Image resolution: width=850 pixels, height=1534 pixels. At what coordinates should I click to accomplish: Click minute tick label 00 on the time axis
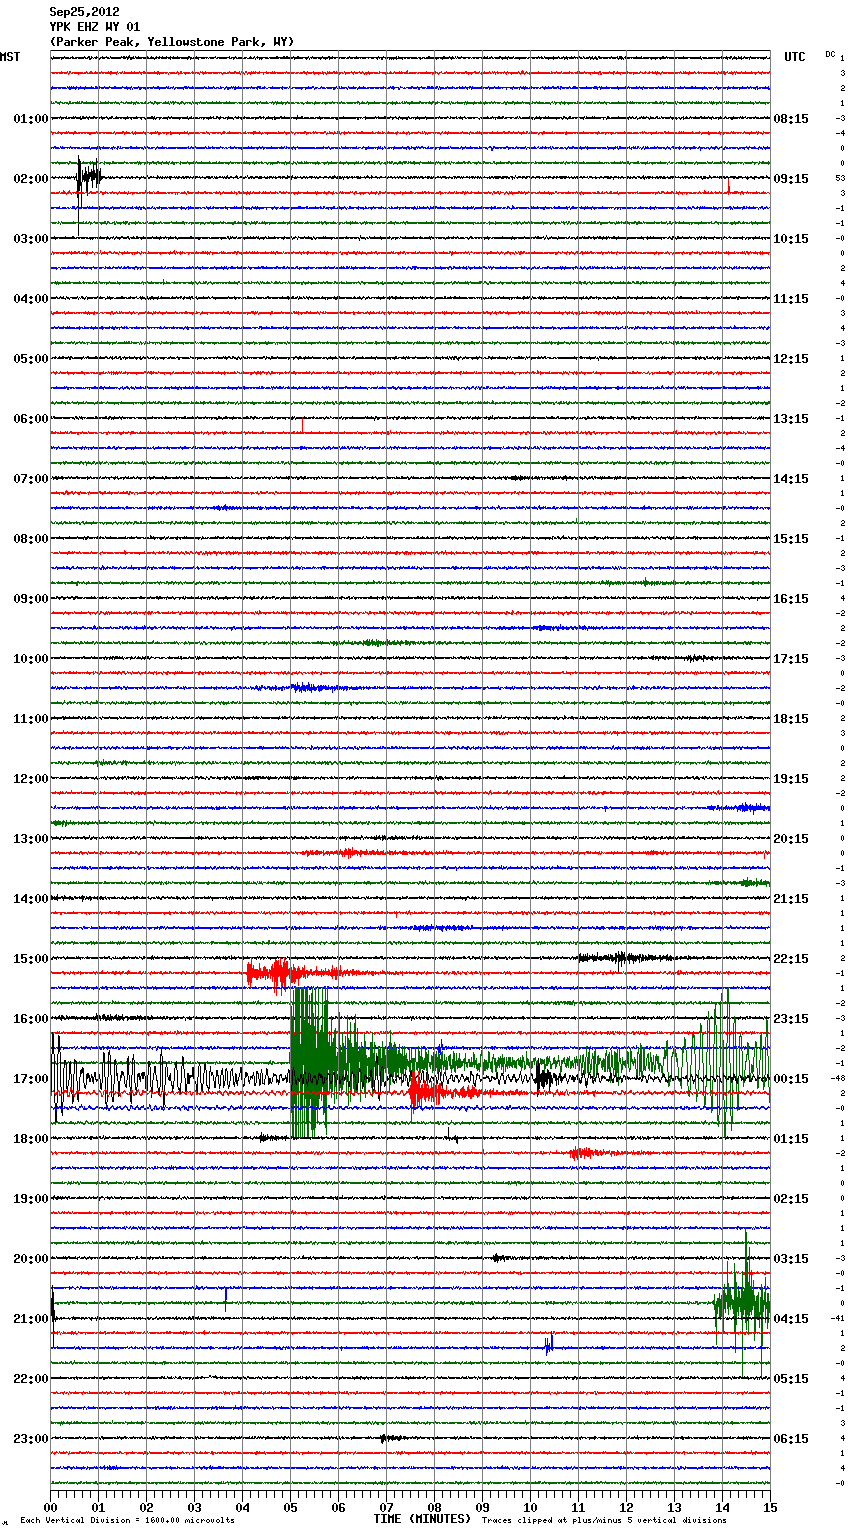pyautogui.click(x=51, y=1507)
